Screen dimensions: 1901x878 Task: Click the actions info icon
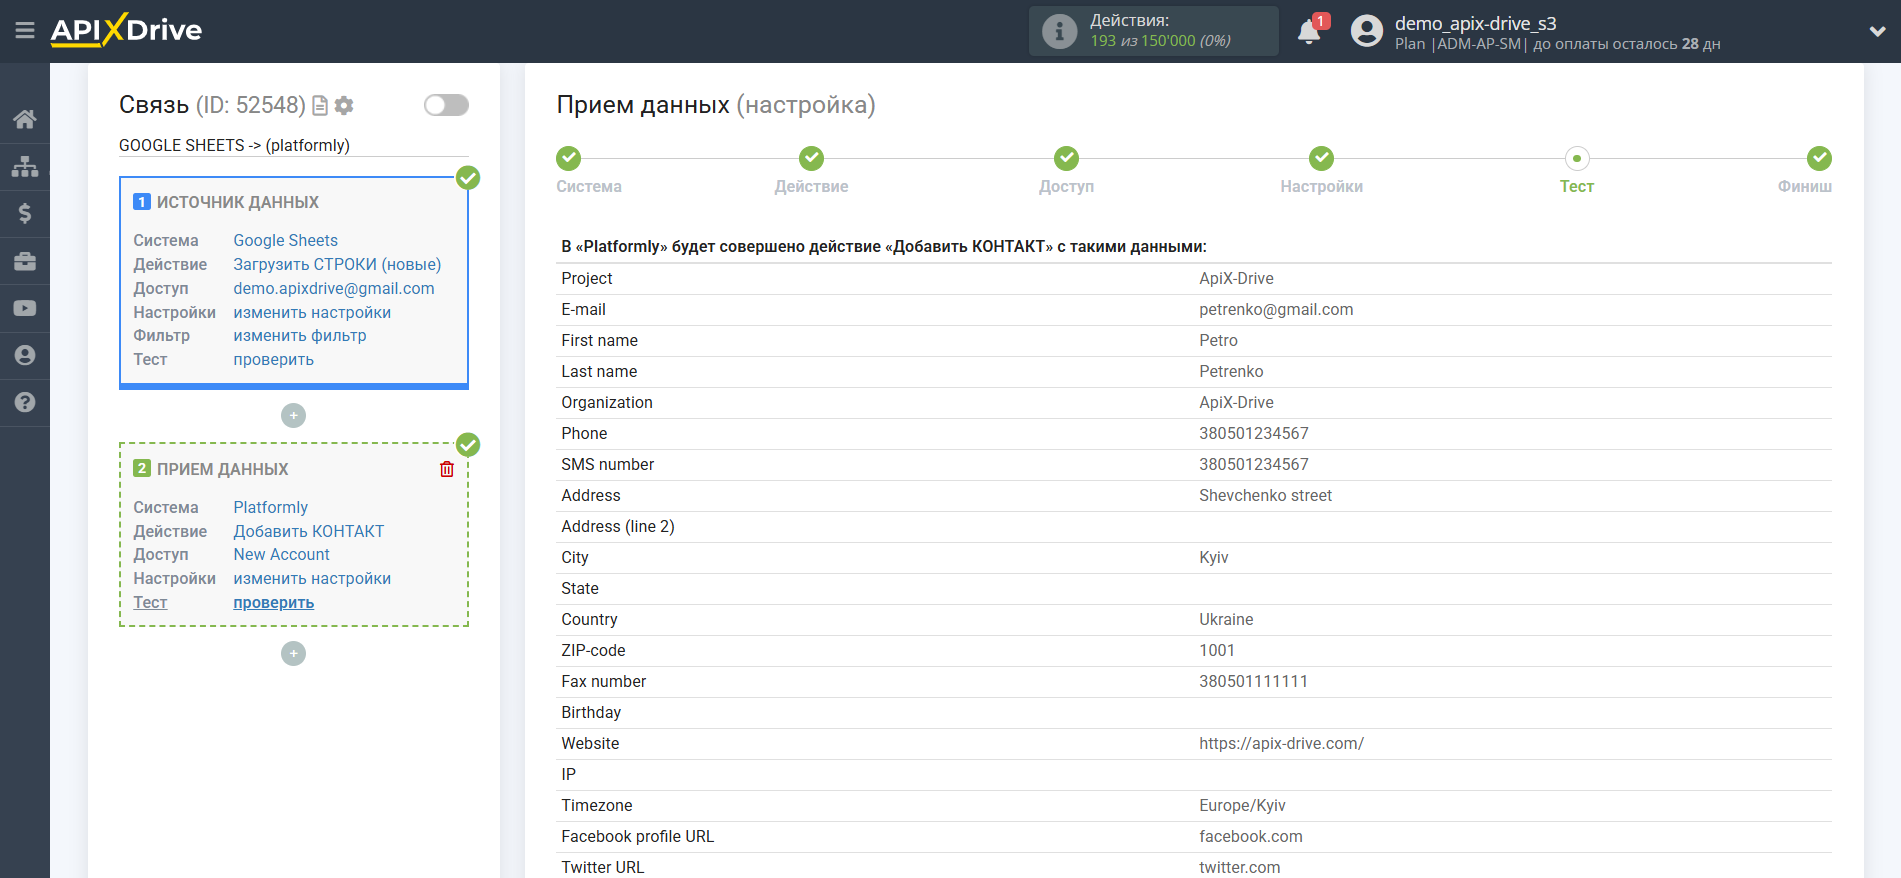pyautogui.click(x=1059, y=31)
